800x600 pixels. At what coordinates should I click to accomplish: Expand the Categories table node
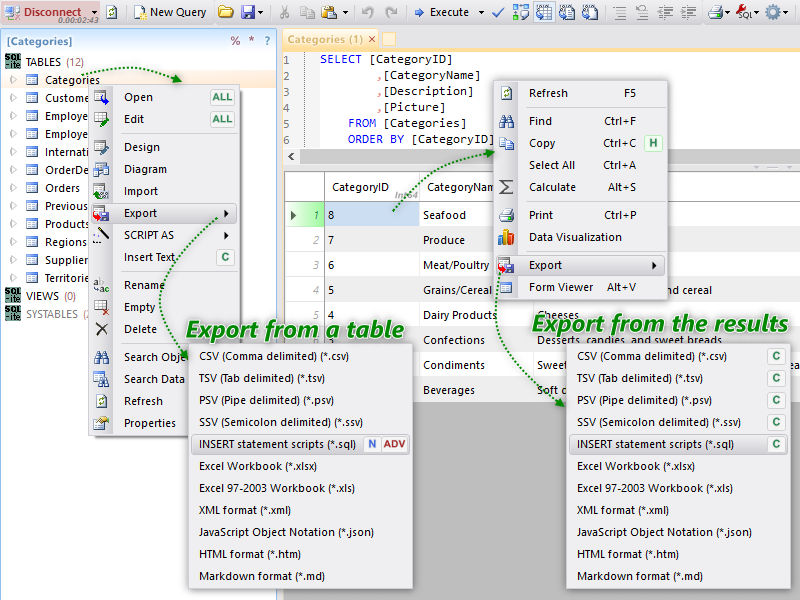click(13, 80)
